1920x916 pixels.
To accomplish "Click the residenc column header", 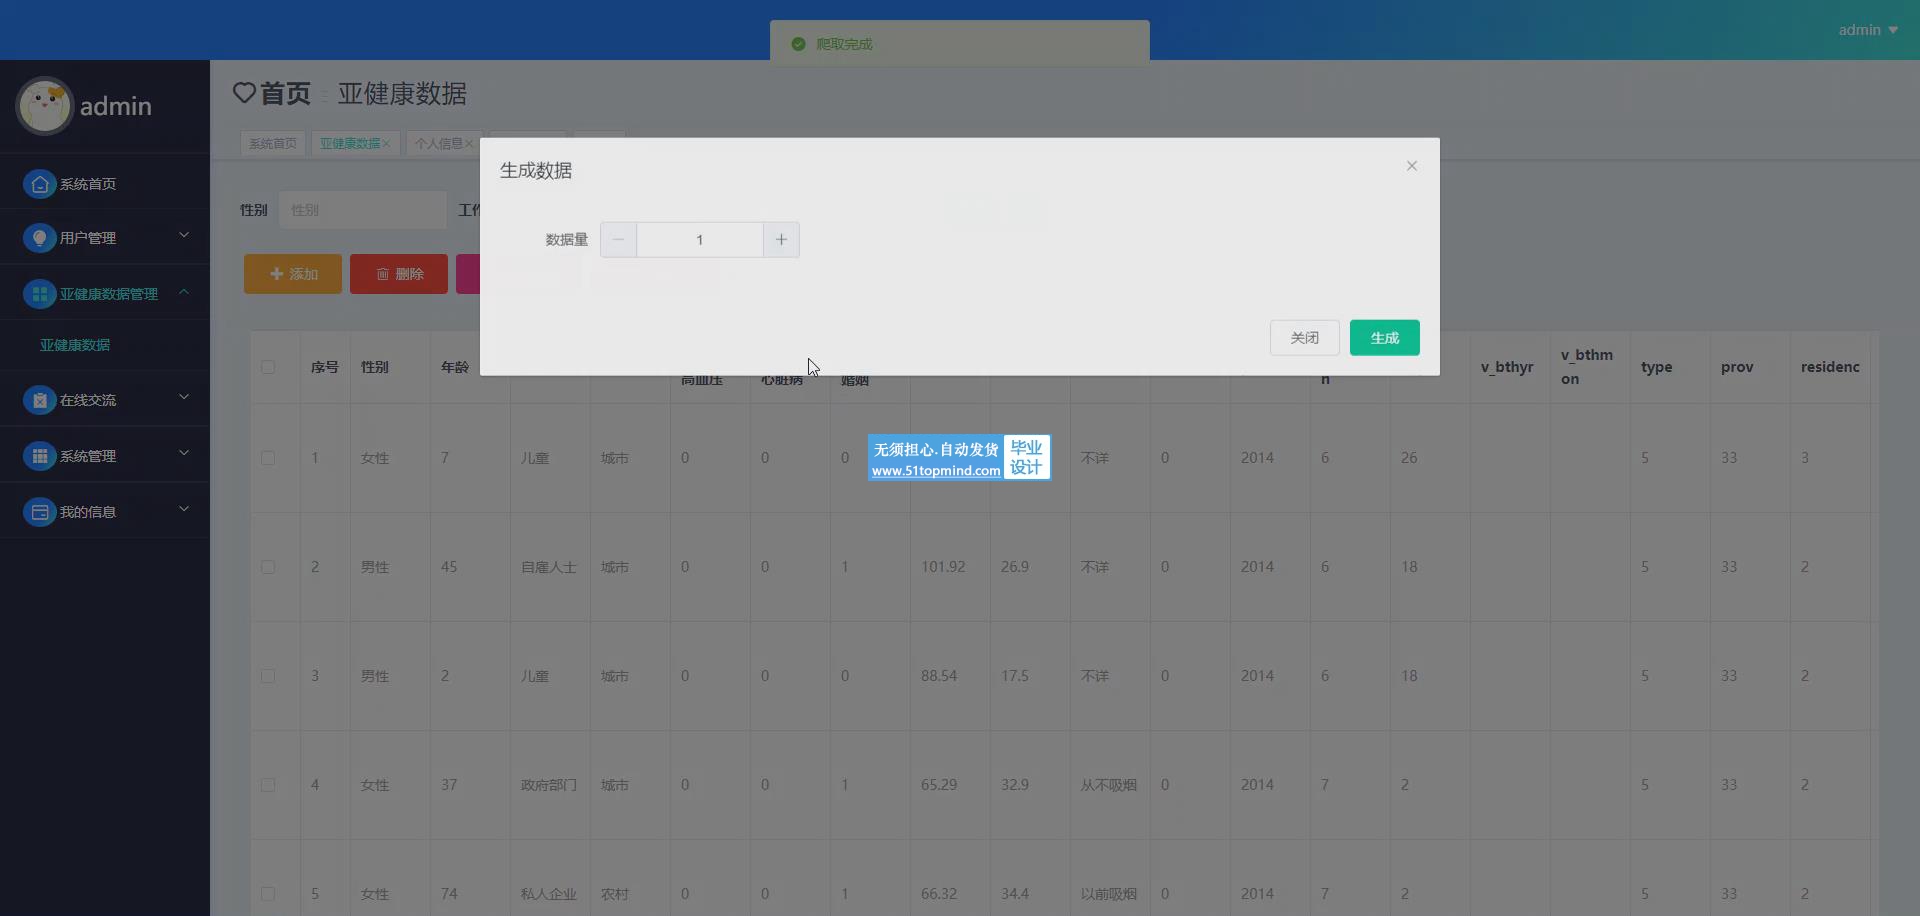I will click(1830, 367).
